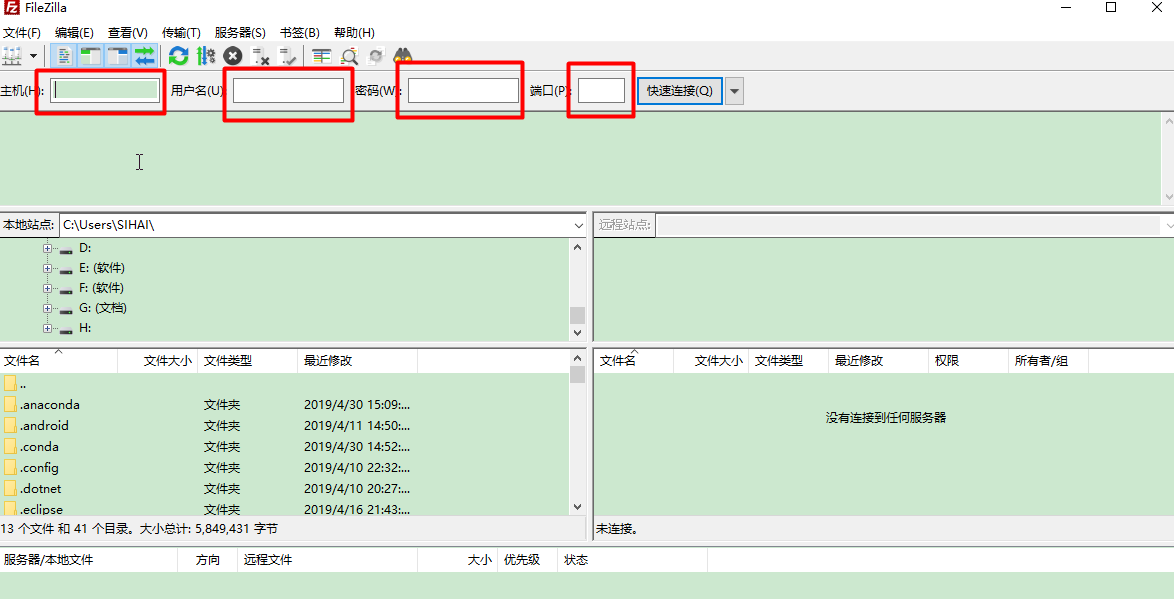Expand the D: drive node

click(x=47, y=248)
